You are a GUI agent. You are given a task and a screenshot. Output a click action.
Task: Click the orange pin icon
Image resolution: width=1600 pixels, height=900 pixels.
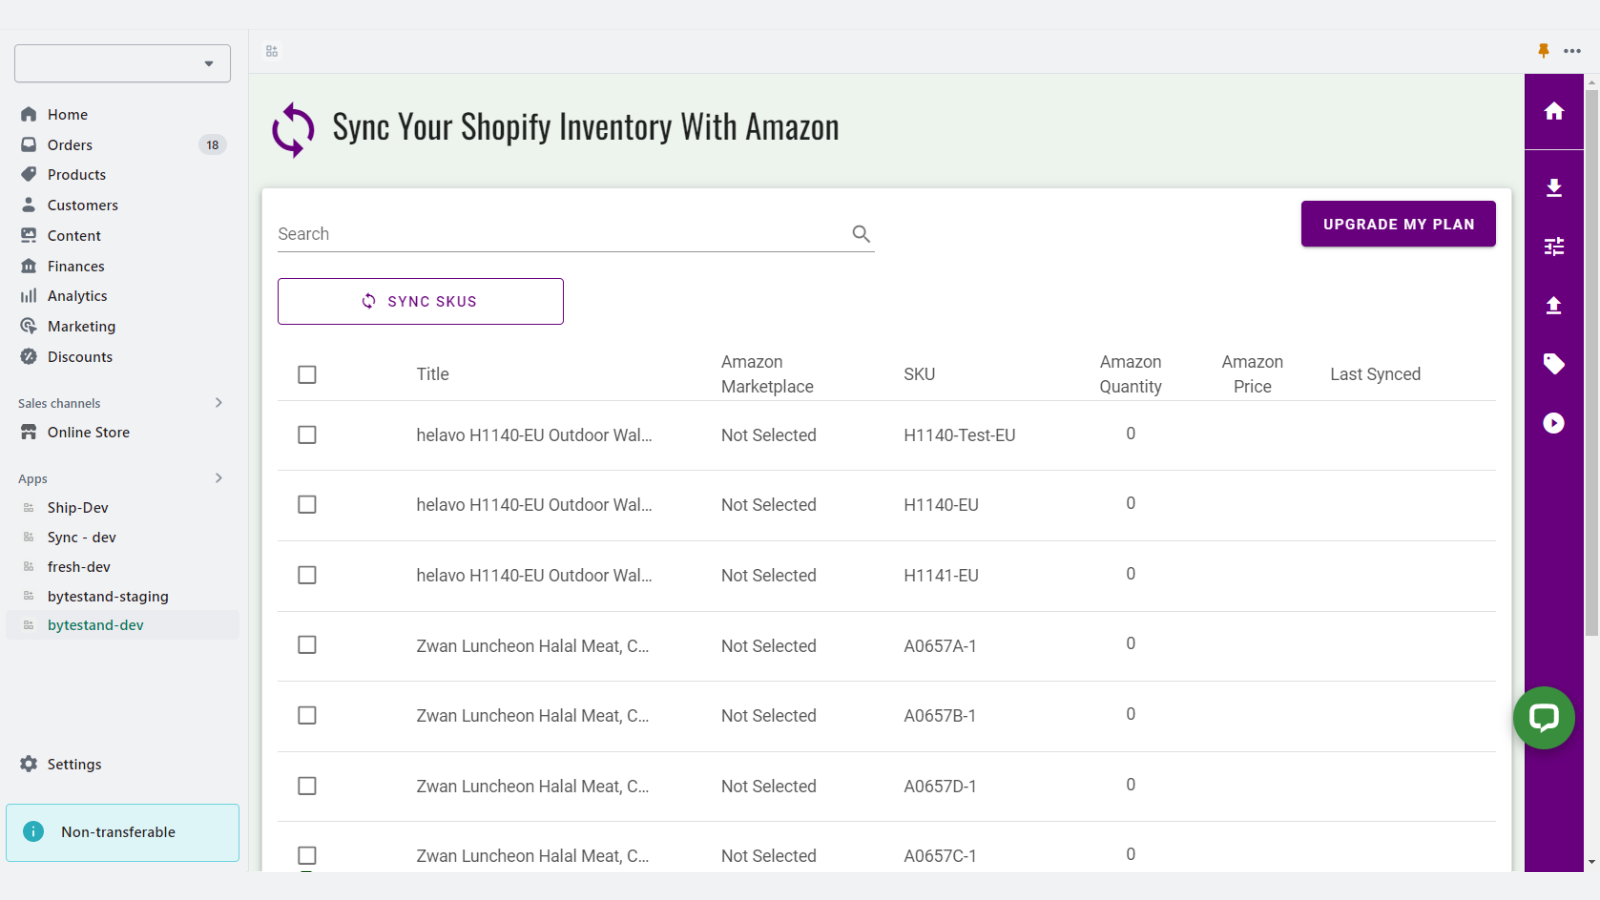[x=1543, y=51]
